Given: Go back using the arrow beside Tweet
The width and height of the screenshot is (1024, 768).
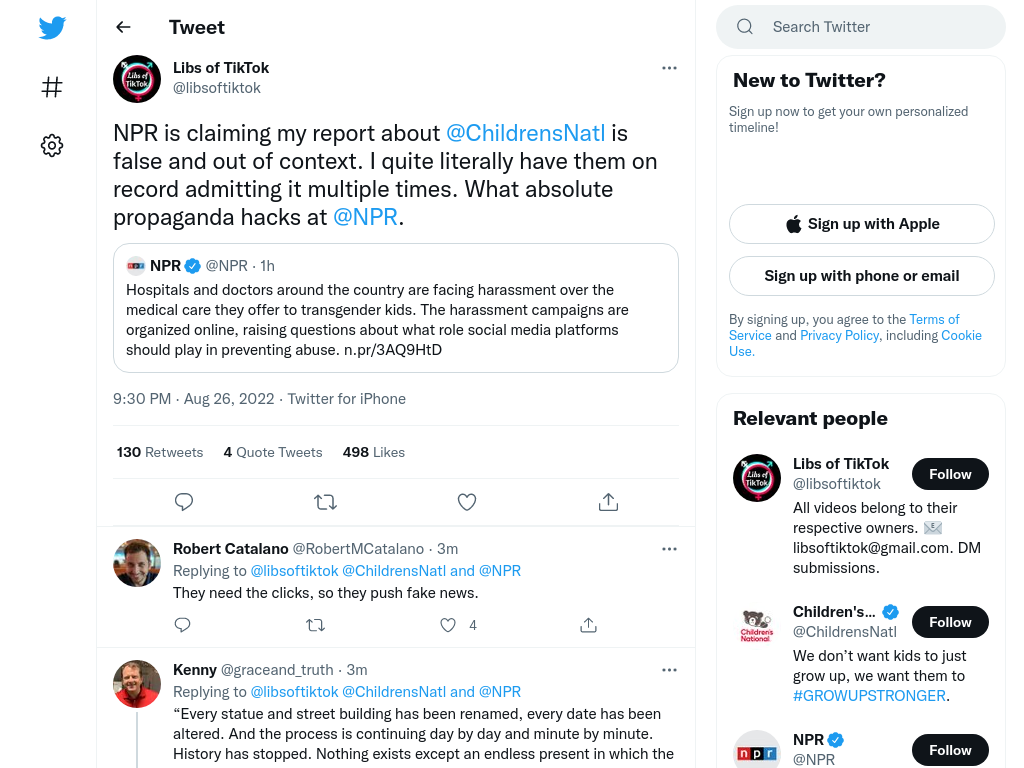Looking at the screenshot, I should coord(123,27).
